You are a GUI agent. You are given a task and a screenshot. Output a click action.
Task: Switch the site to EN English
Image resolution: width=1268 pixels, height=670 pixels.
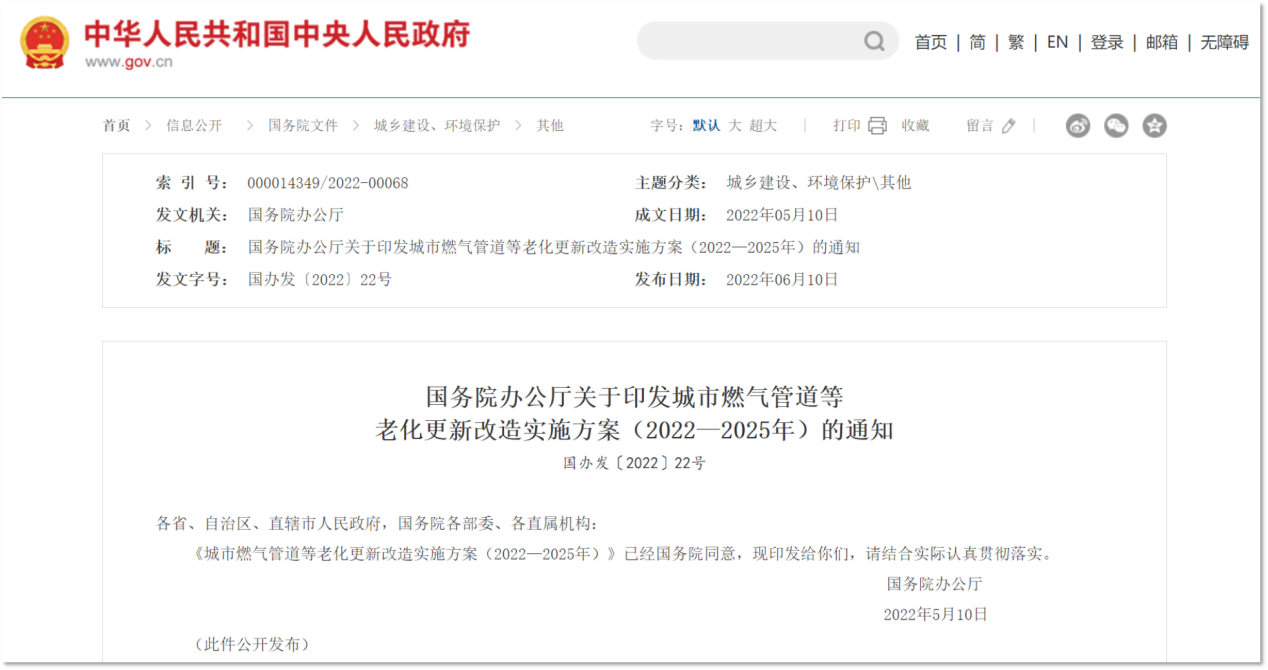pyautogui.click(x=1057, y=42)
